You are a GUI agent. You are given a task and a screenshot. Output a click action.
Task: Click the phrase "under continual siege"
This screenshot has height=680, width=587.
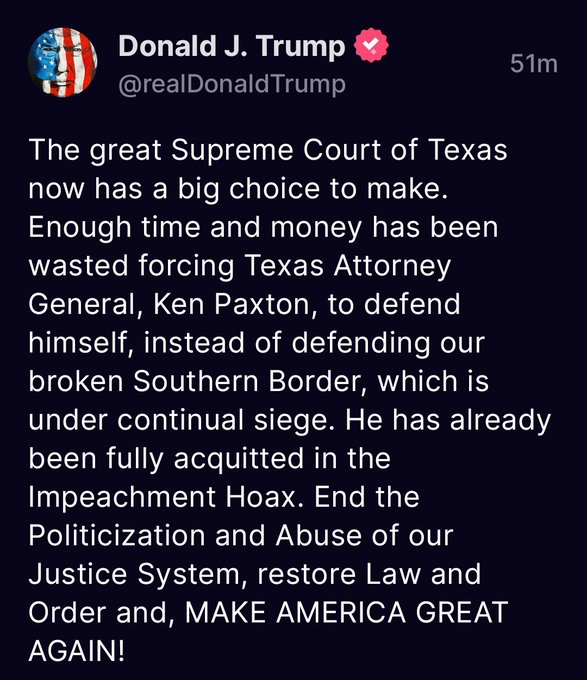point(182,421)
